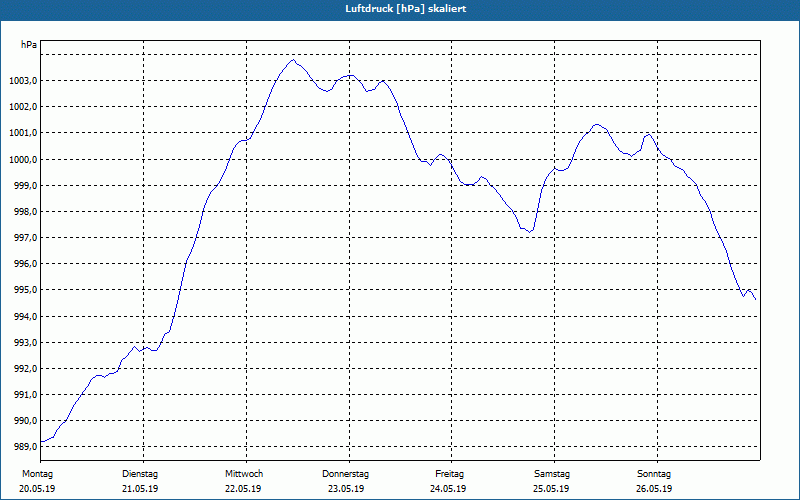Click the date 23.05.19
This screenshot has width=800, height=500.
coord(346,489)
